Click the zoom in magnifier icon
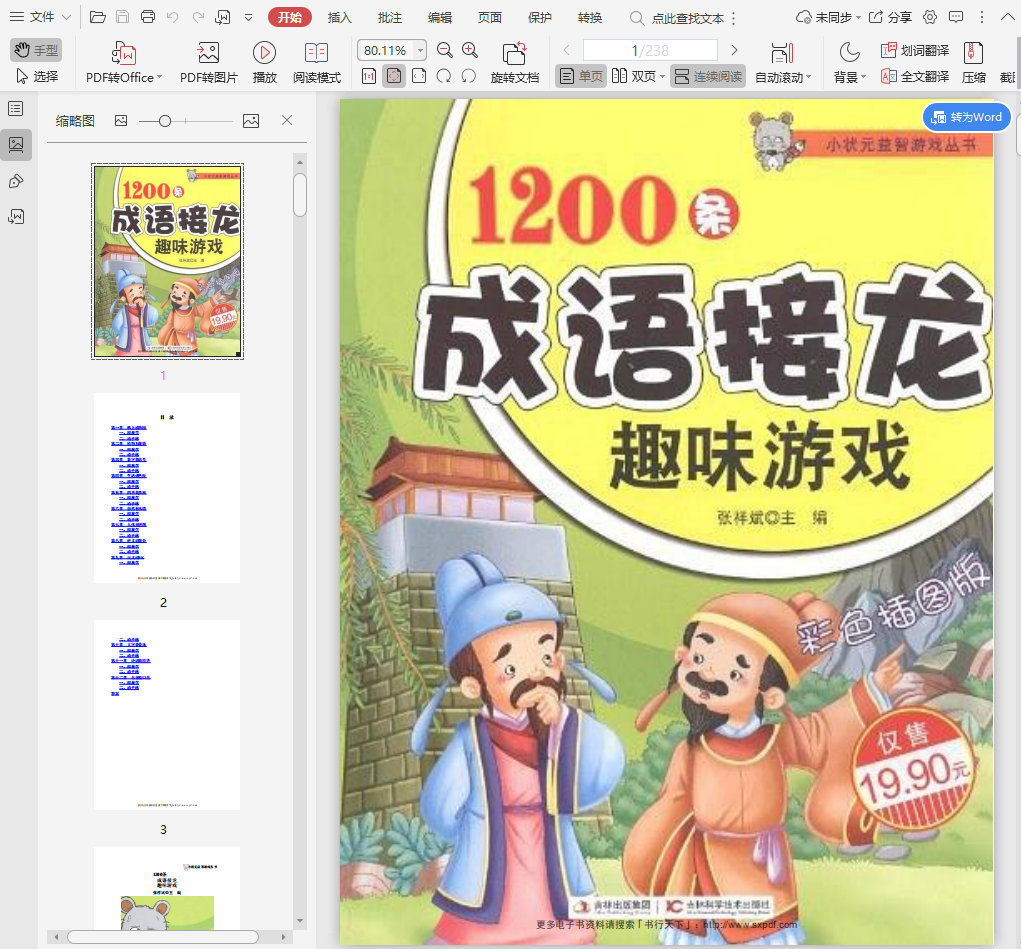 click(x=470, y=51)
